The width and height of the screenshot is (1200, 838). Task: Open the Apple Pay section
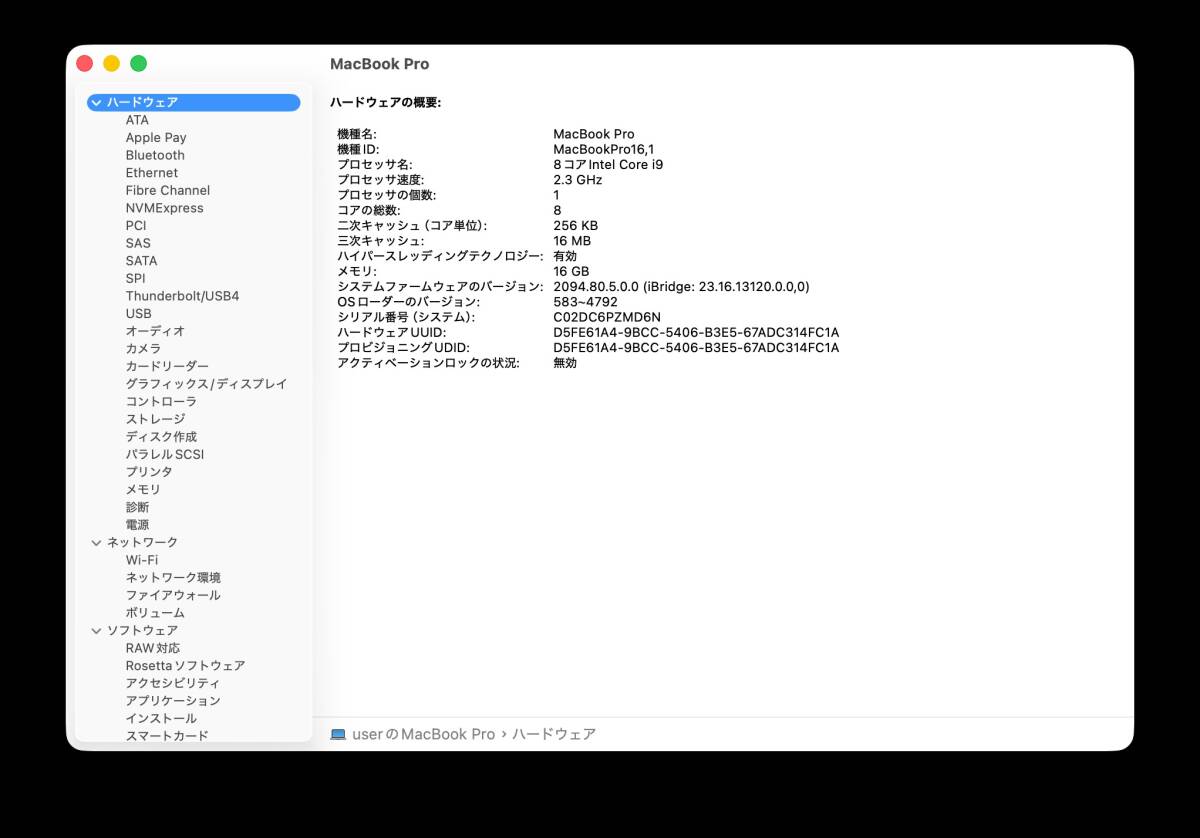[156, 137]
